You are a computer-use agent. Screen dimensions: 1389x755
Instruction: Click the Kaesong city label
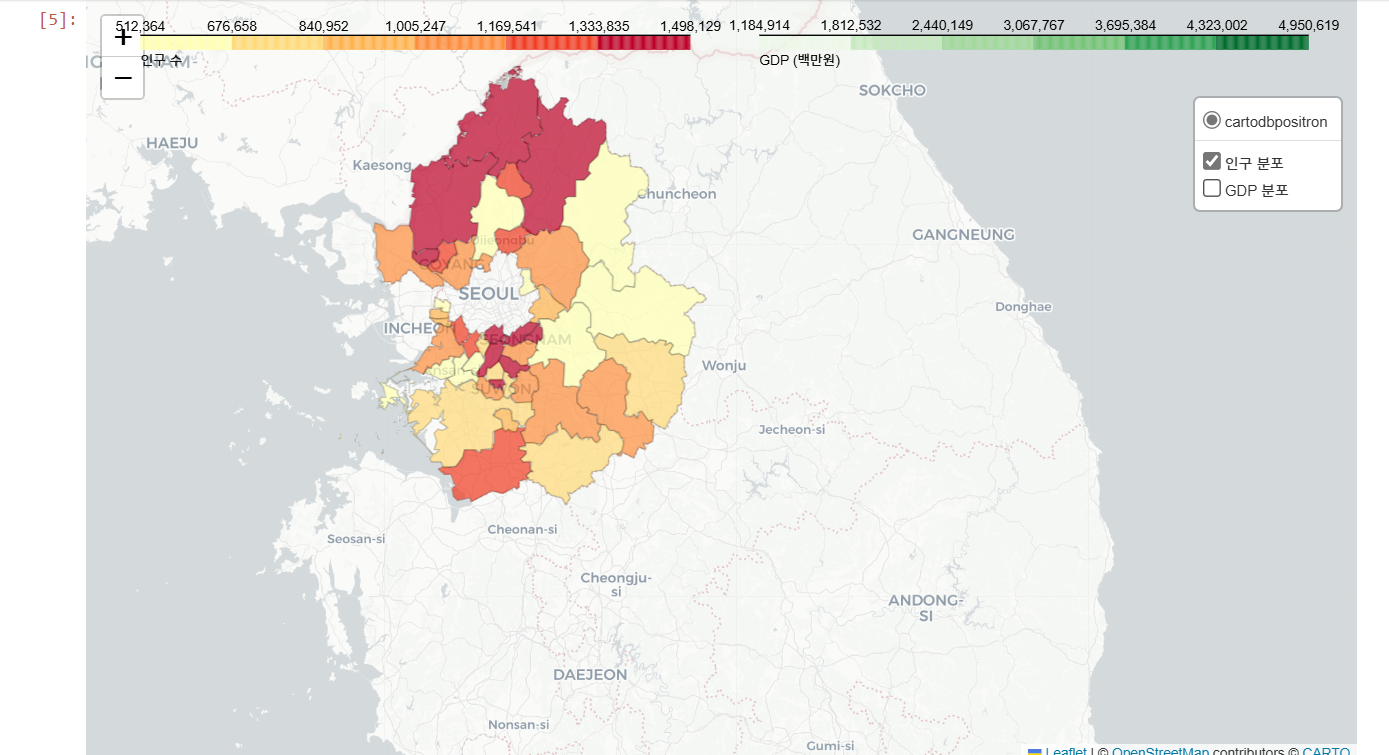click(x=382, y=165)
